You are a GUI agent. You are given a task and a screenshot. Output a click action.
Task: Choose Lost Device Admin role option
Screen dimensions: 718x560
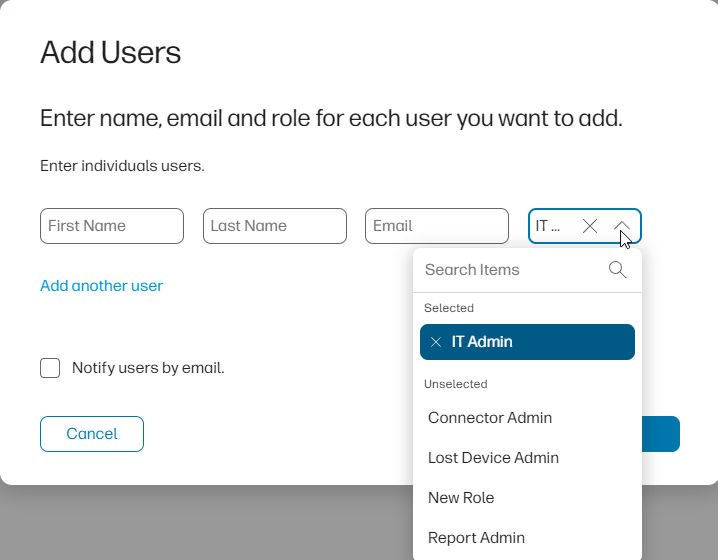[x=493, y=458]
